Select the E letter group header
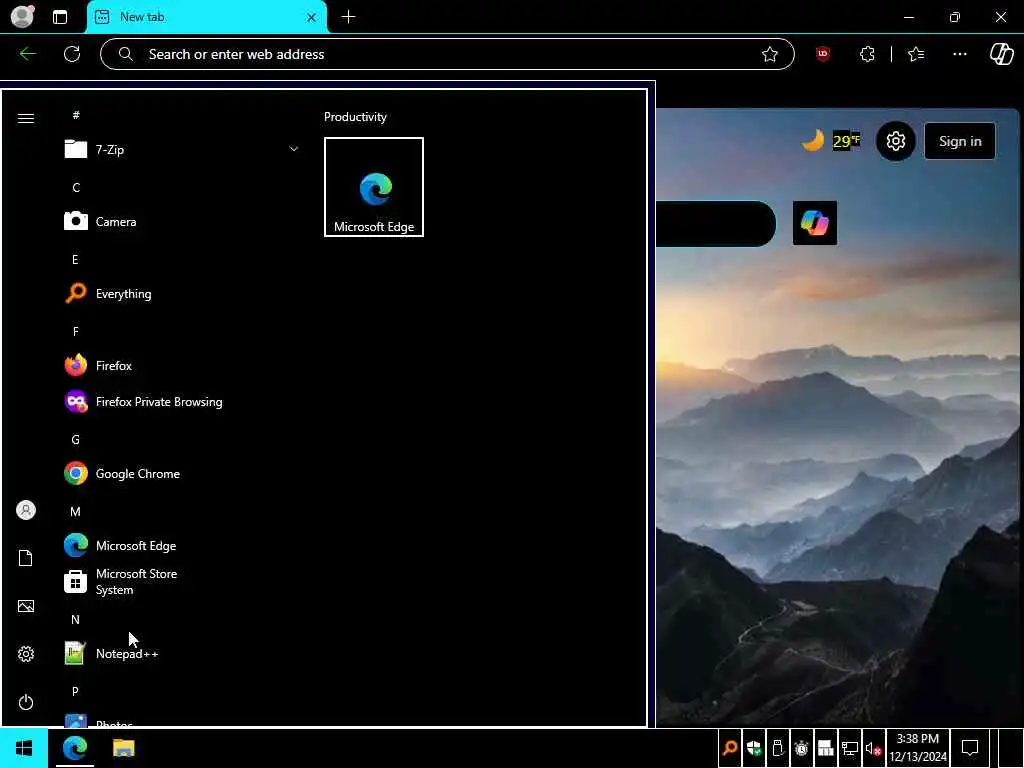Viewport: 1024px width, 768px height. pyautogui.click(x=75, y=259)
